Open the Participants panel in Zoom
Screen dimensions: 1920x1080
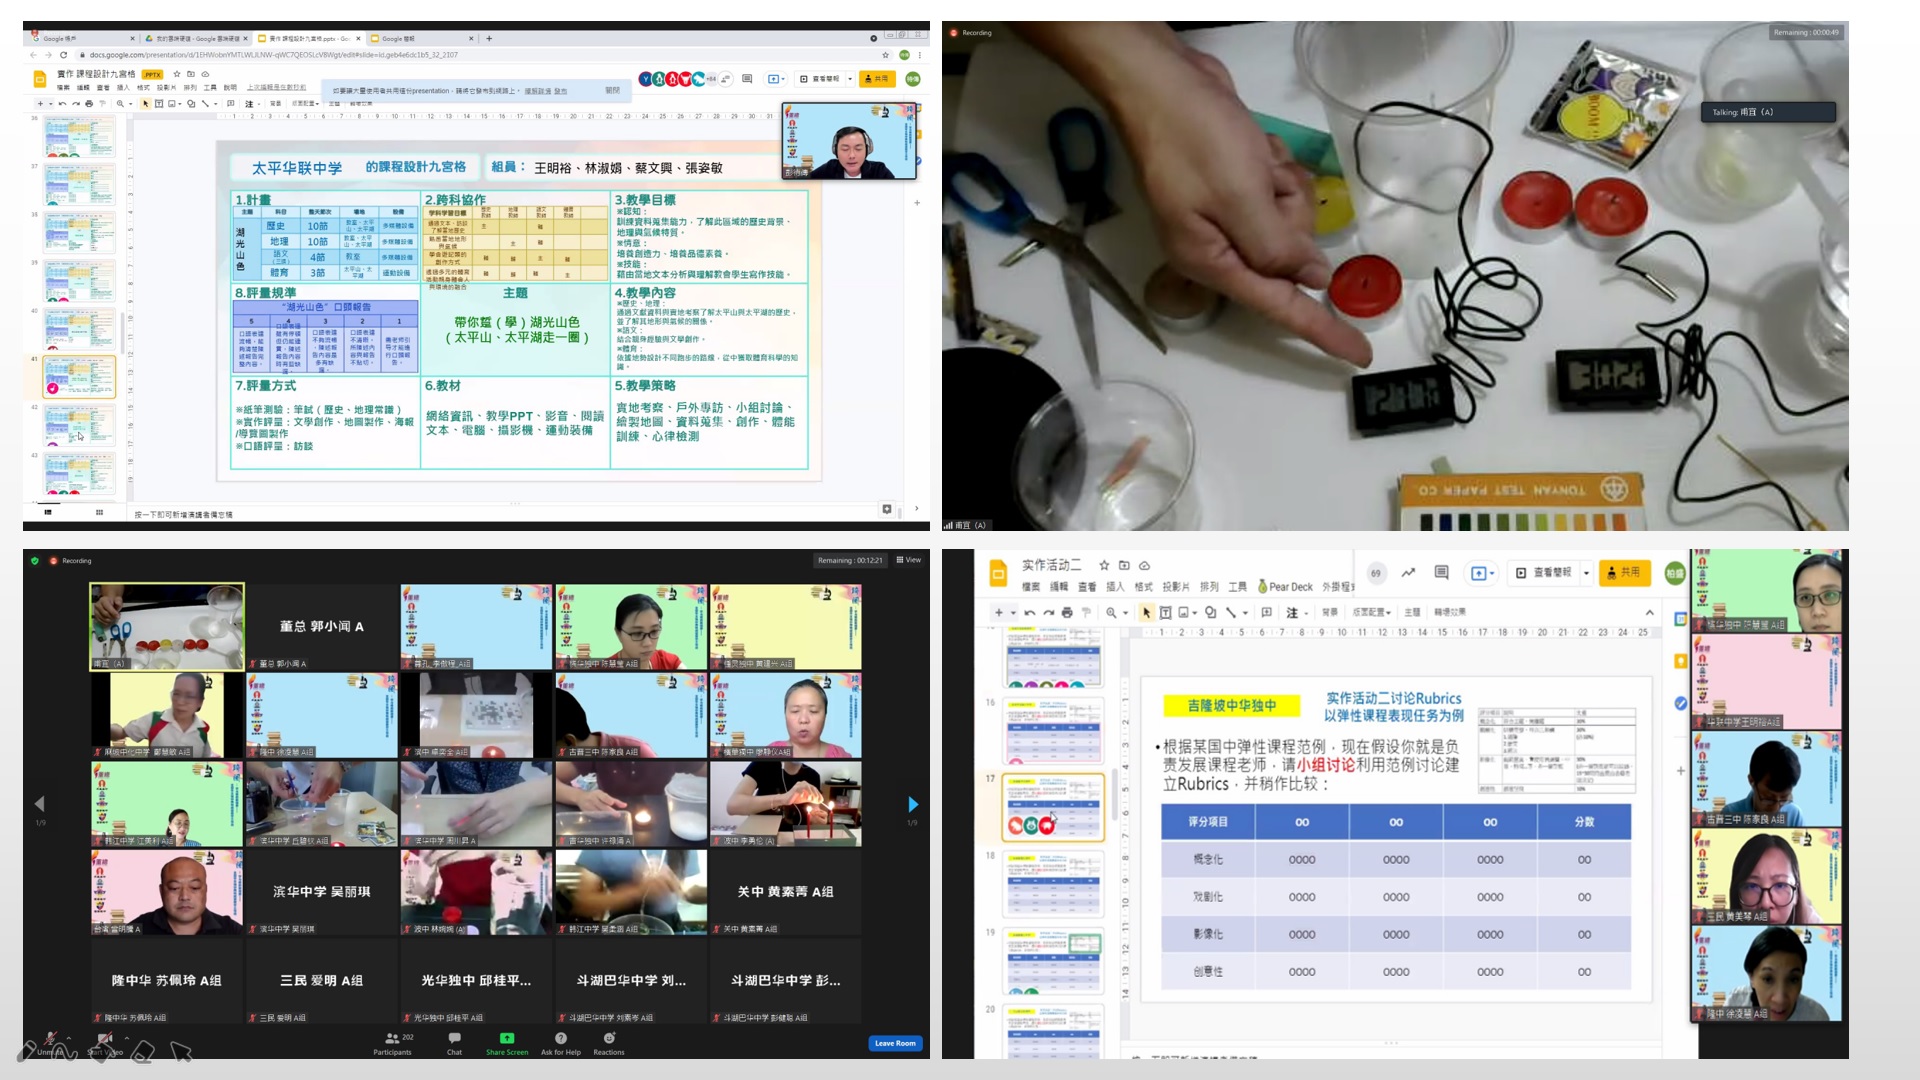coord(392,1043)
